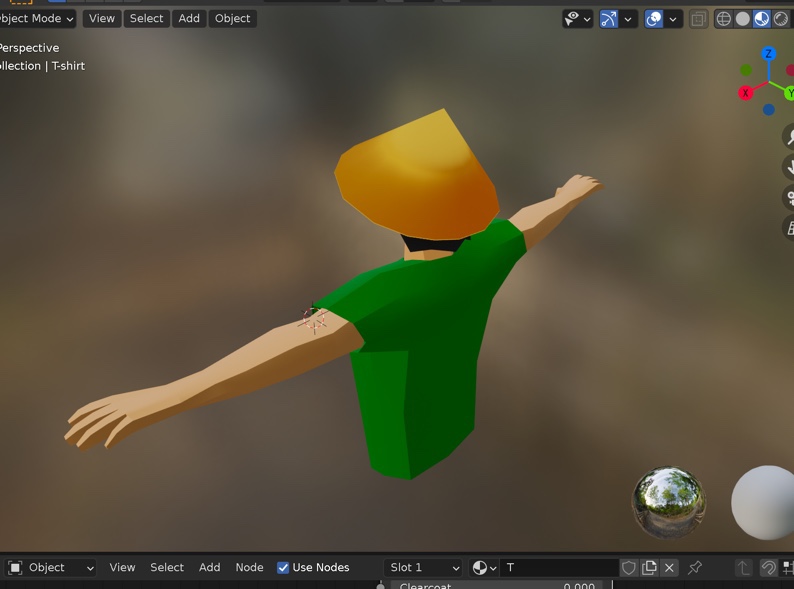Image resolution: width=794 pixels, height=589 pixels.
Task: Toggle the show gizmo button
Action: coord(608,19)
